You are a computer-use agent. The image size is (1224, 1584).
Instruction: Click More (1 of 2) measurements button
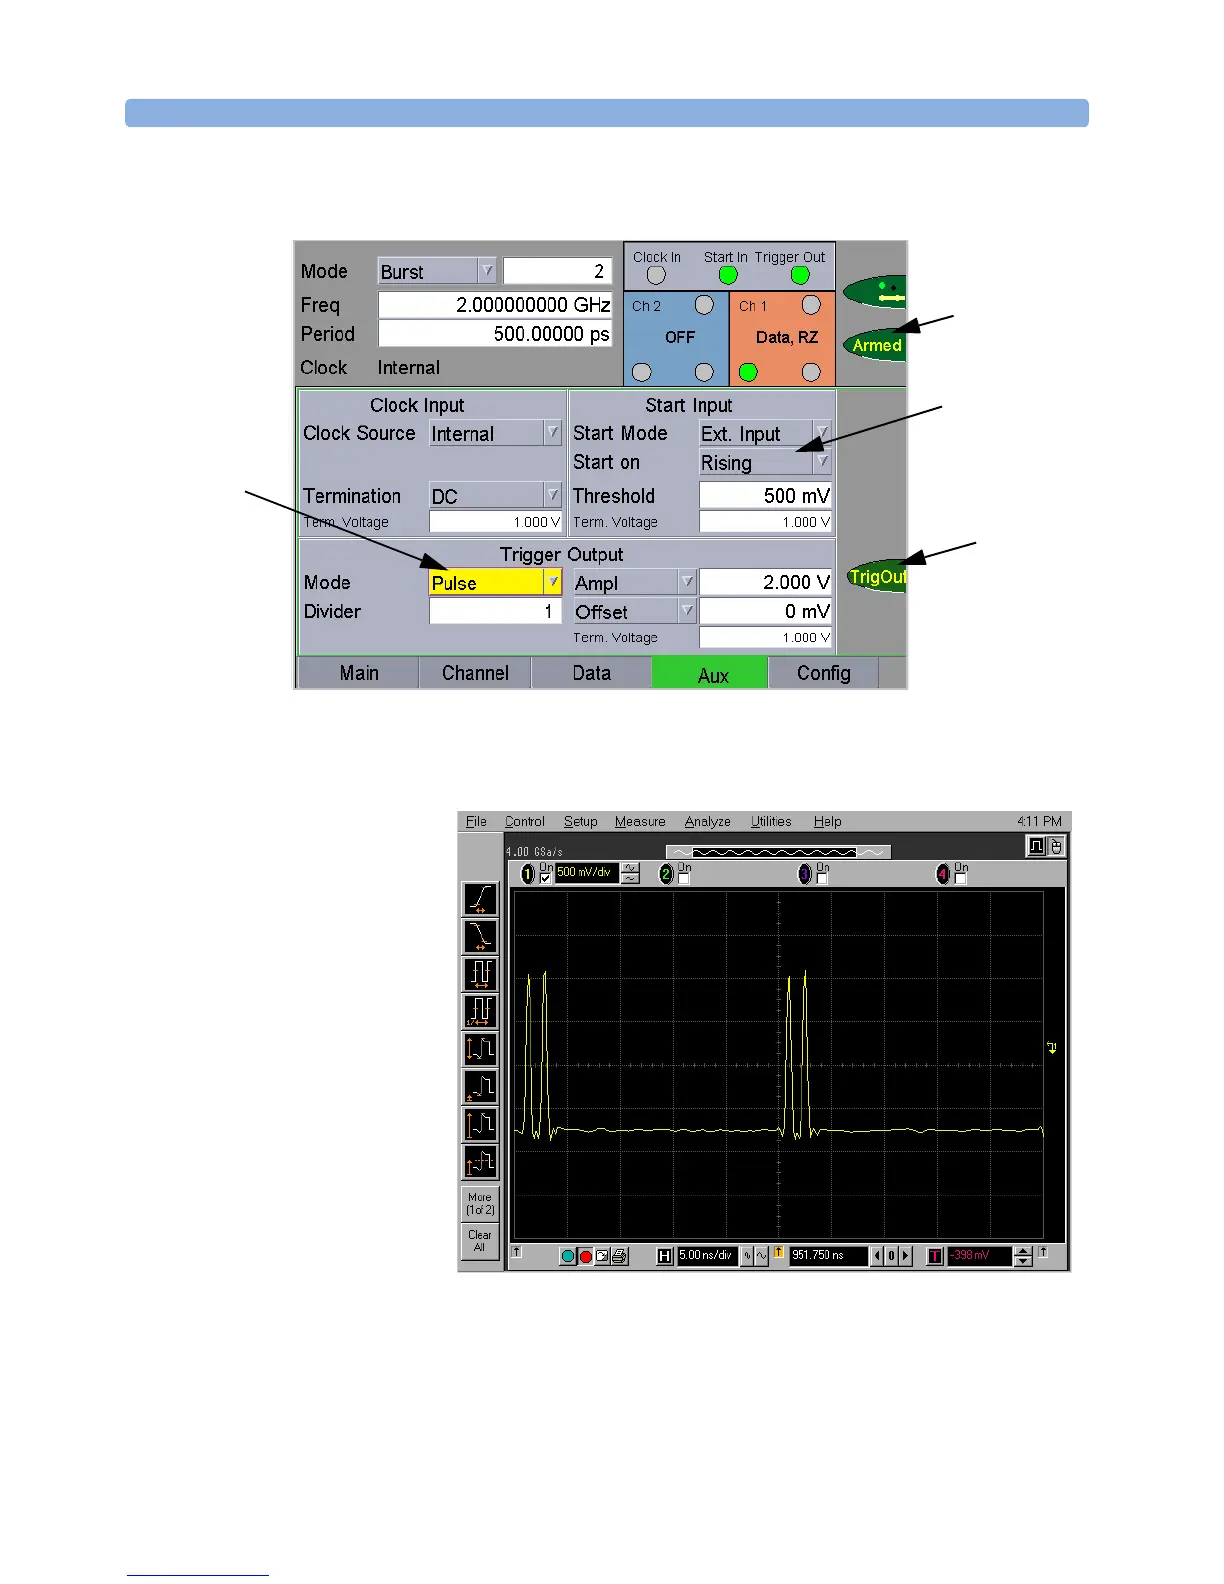coord(480,1203)
